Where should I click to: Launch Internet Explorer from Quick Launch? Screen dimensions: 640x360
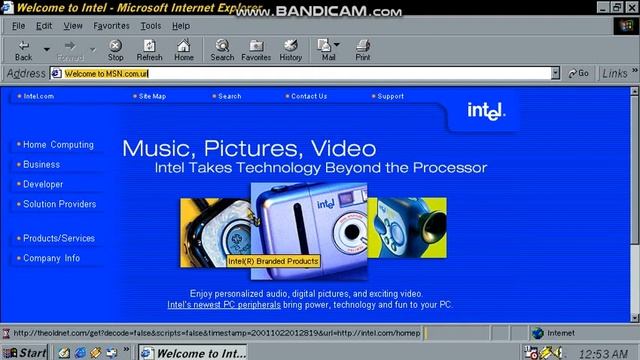pos(80,352)
